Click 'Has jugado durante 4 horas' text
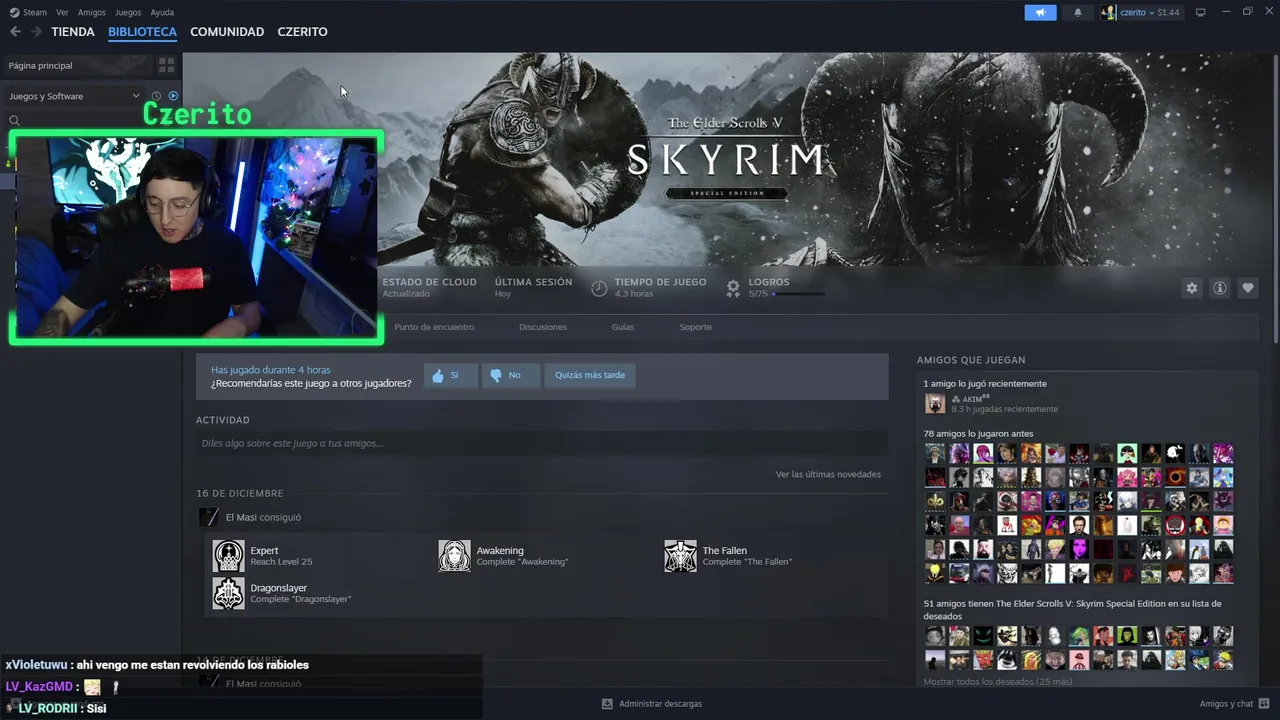 (x=271, y=370)
